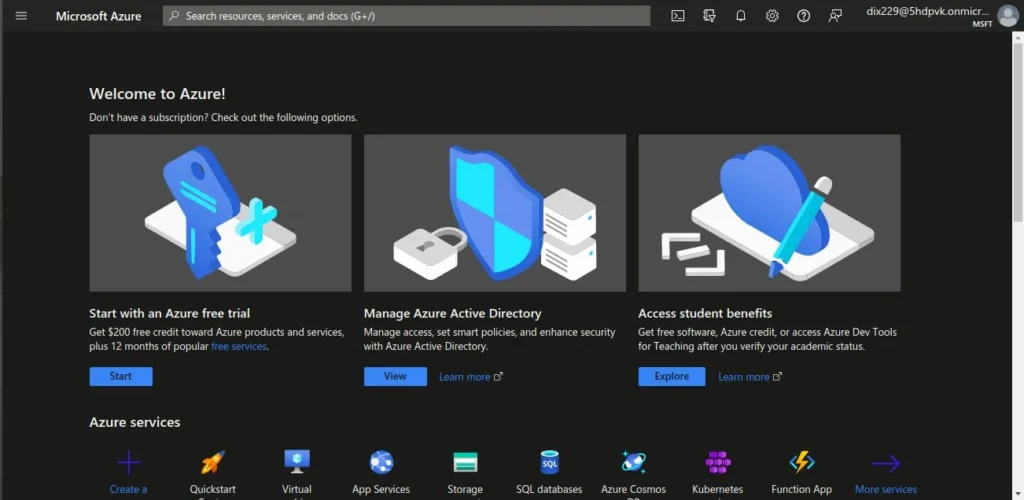
Task: Launch Cloud Shell from top bar
Action: point(678,16)
